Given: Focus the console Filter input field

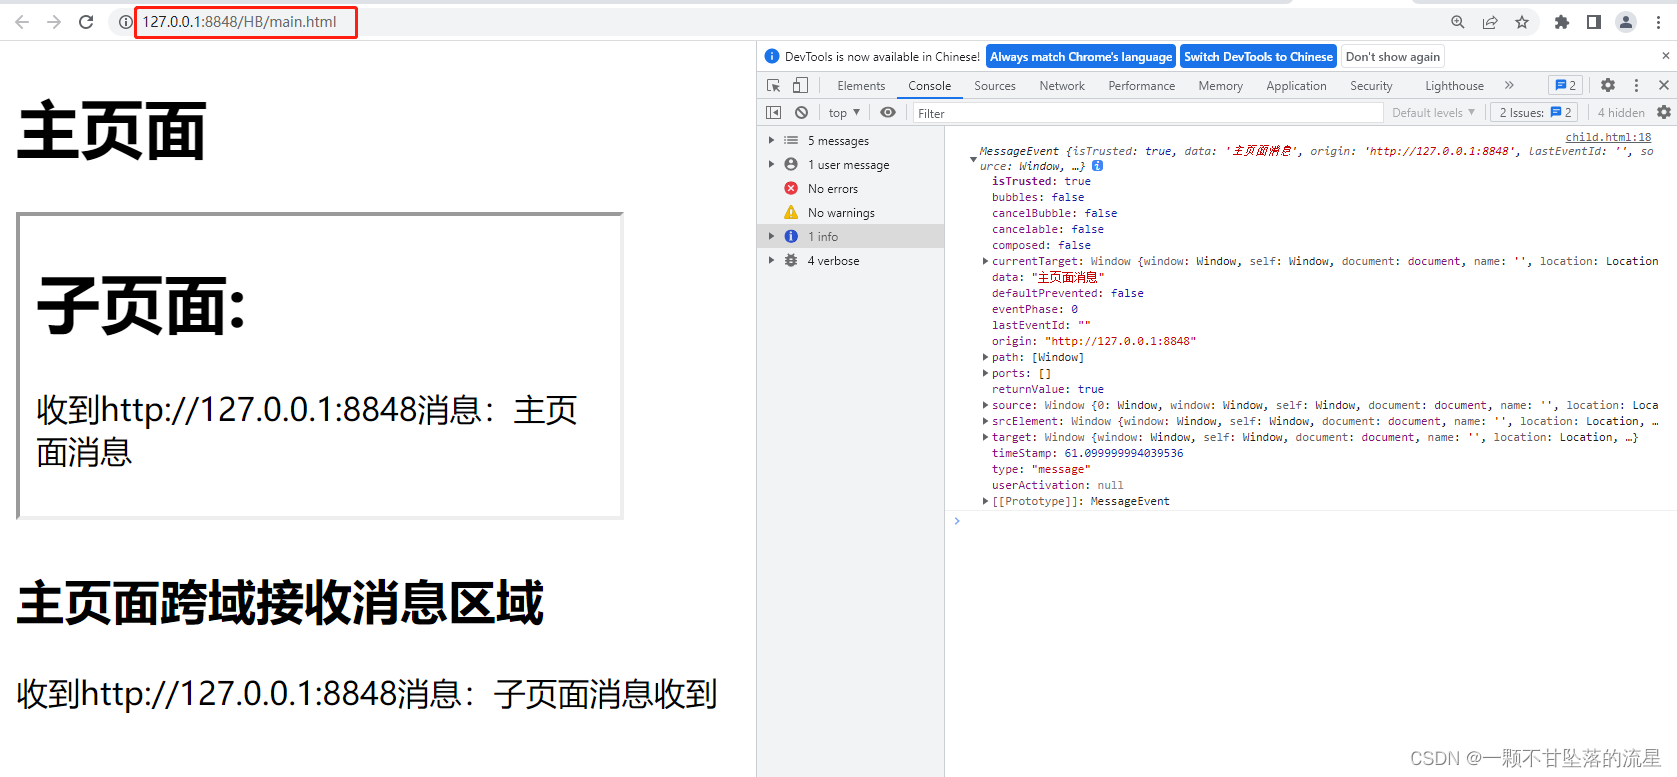Looking at the screenshot, I should tap(1147, 113).
